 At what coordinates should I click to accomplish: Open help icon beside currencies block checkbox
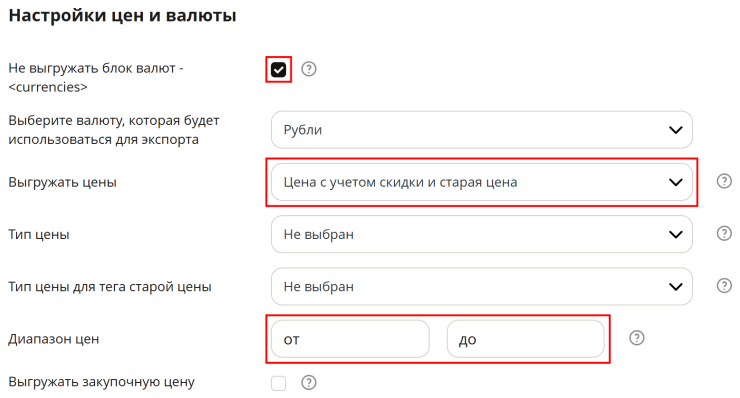pyautogui.click(x=309, y=69)
